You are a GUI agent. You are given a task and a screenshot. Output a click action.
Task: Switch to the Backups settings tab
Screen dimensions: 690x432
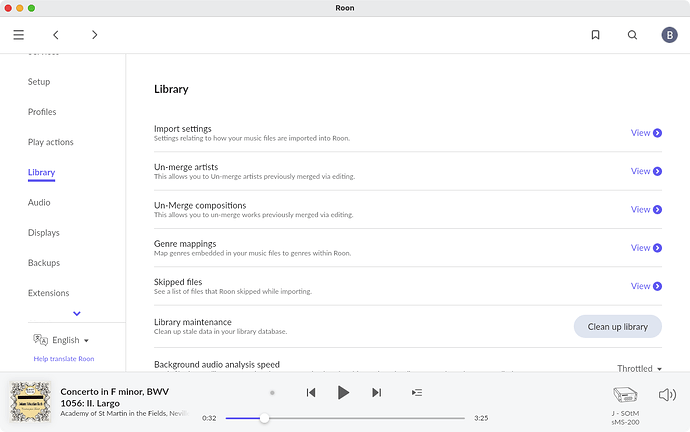click(44, 263)
